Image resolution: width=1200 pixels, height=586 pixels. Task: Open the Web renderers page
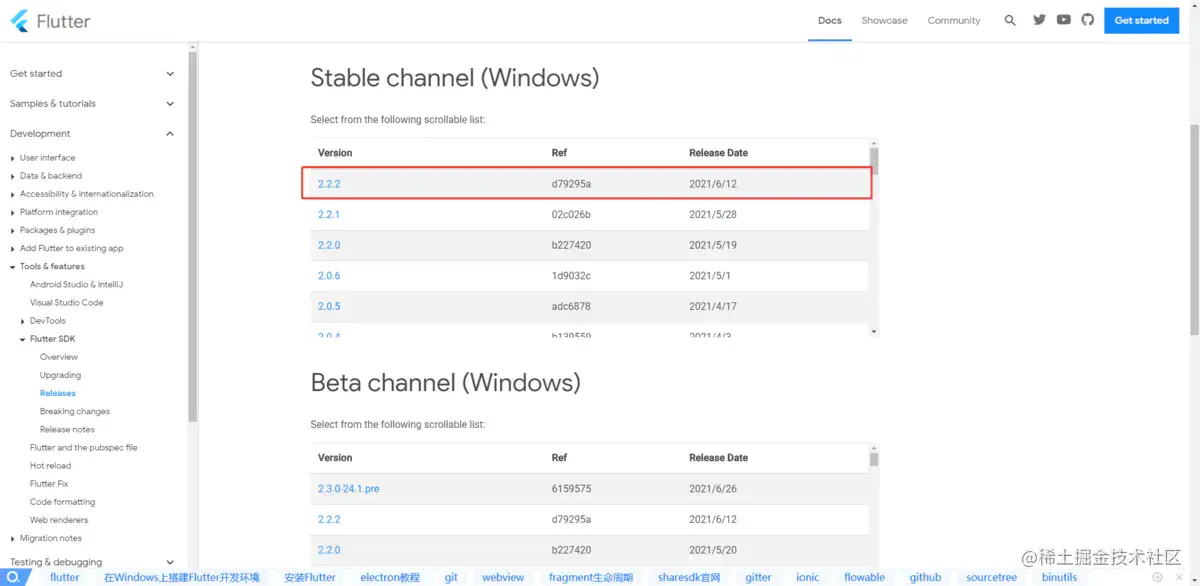tap(59, 520)
